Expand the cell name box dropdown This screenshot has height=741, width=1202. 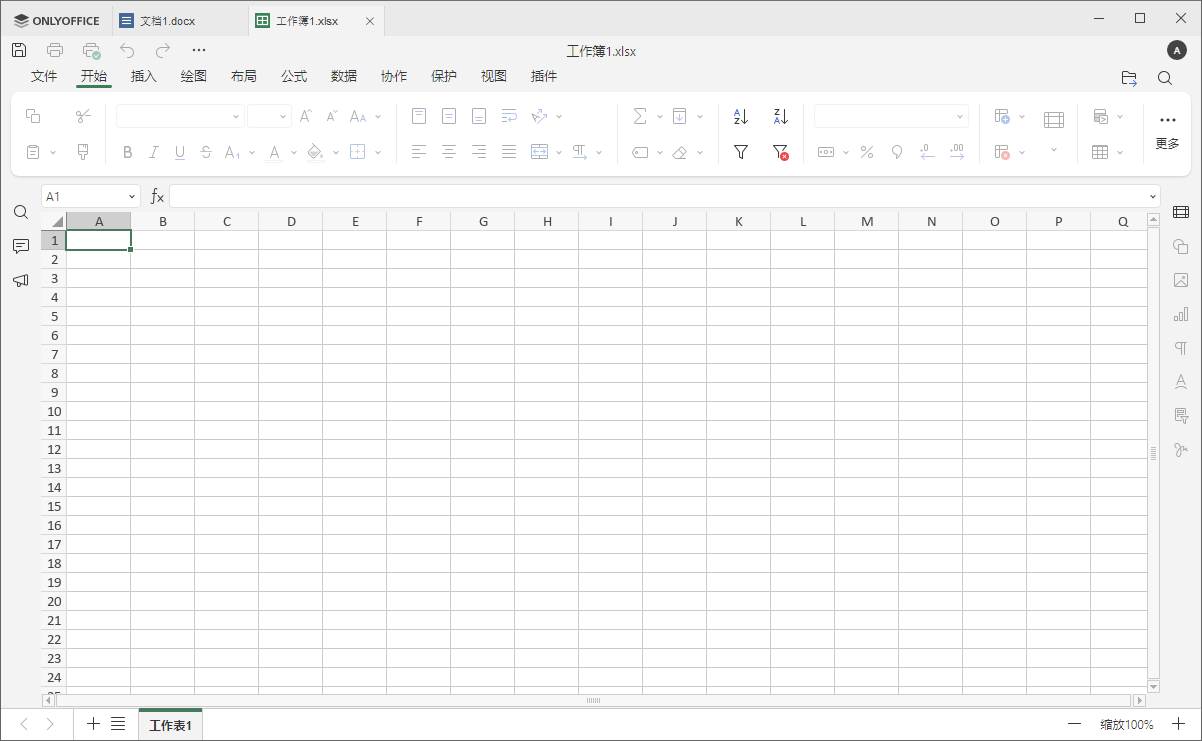coord(132,197)
